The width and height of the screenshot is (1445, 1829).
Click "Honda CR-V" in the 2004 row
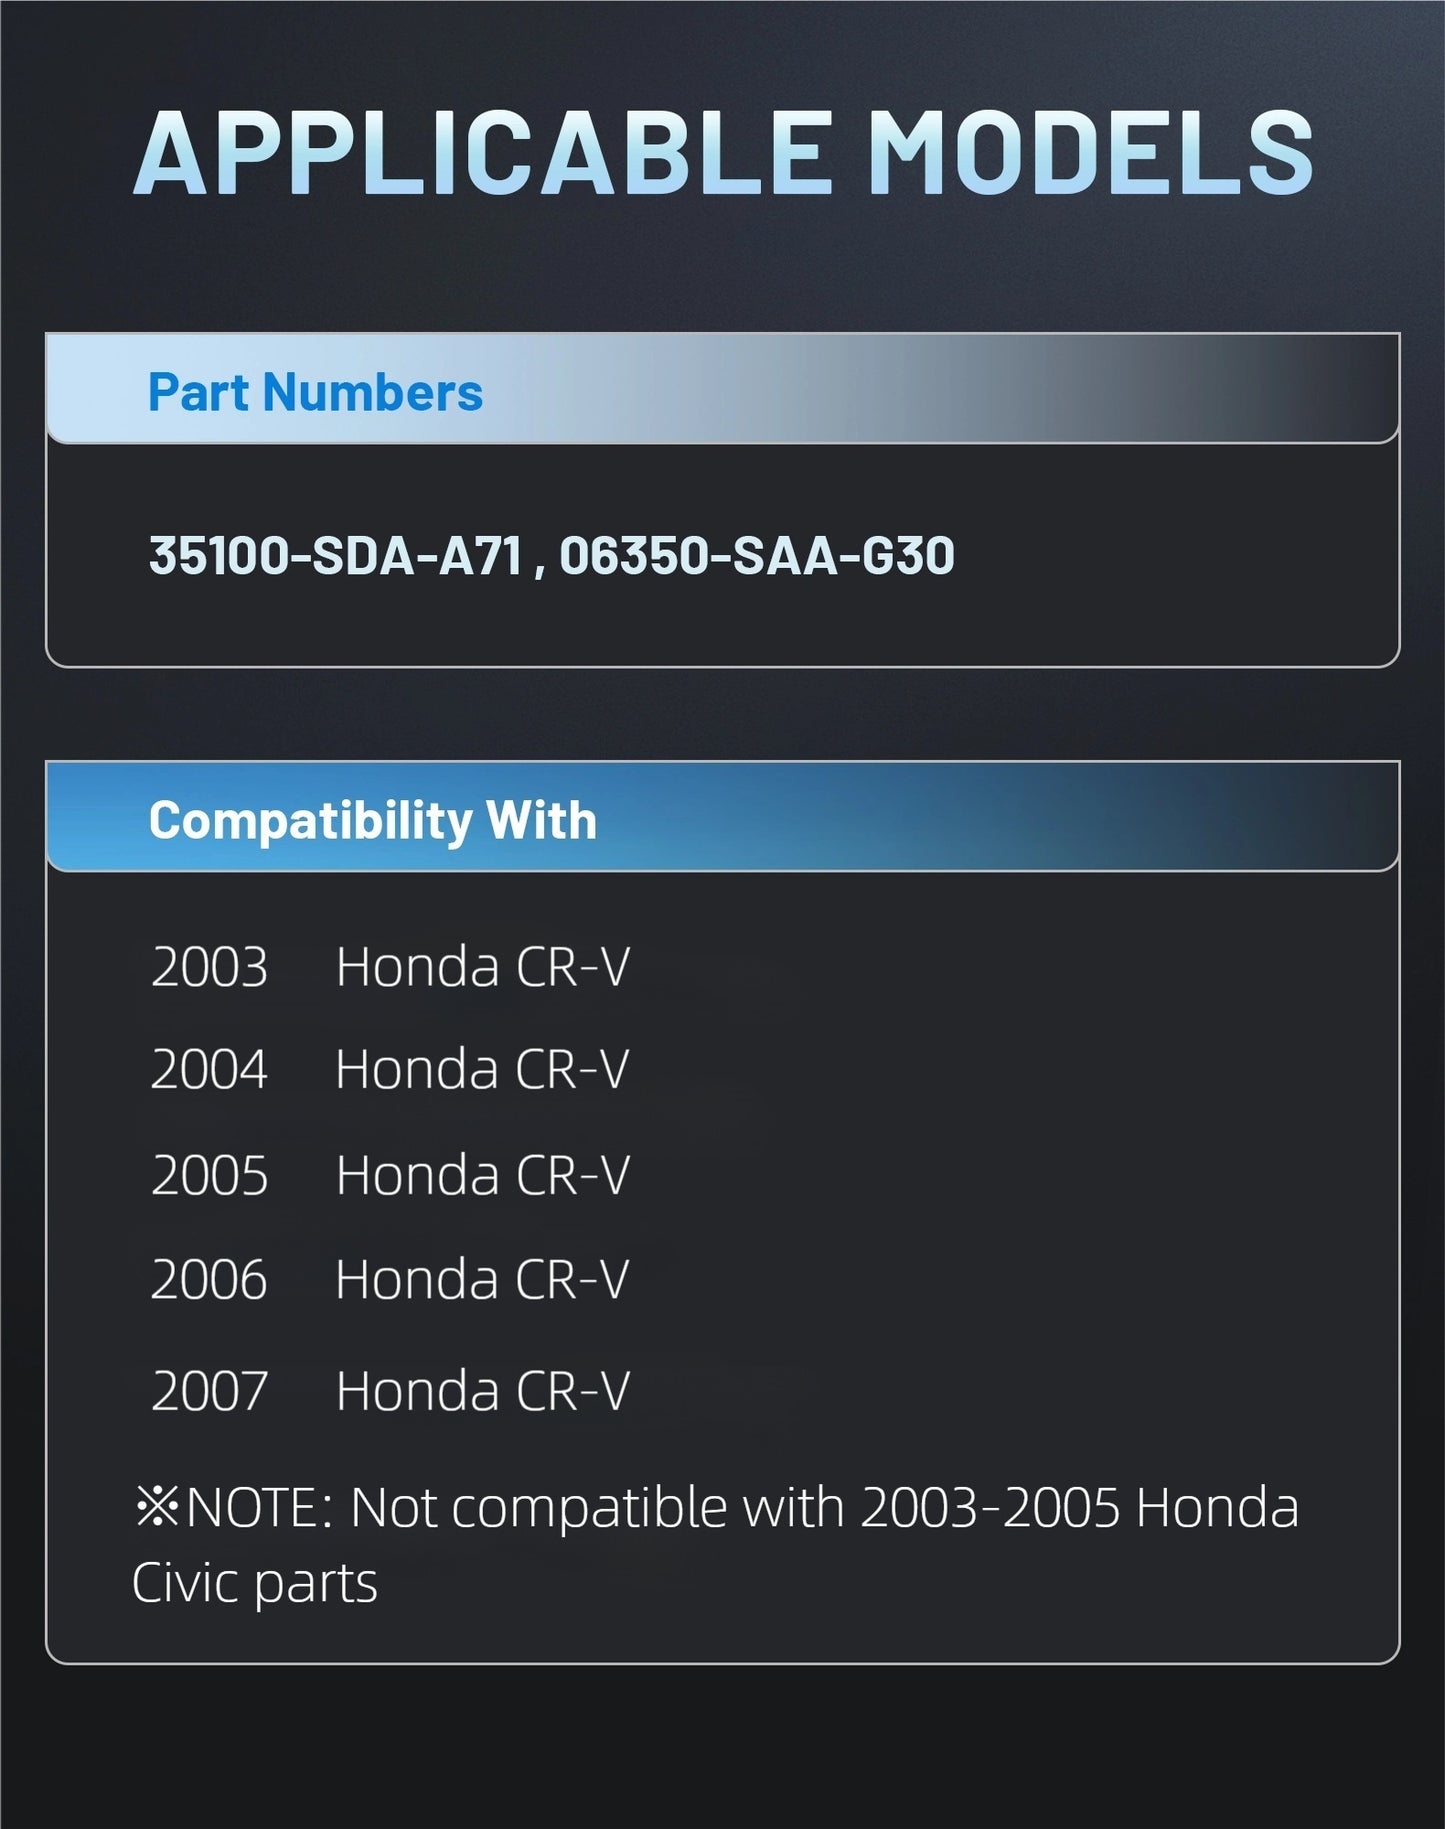(482, 1070)
